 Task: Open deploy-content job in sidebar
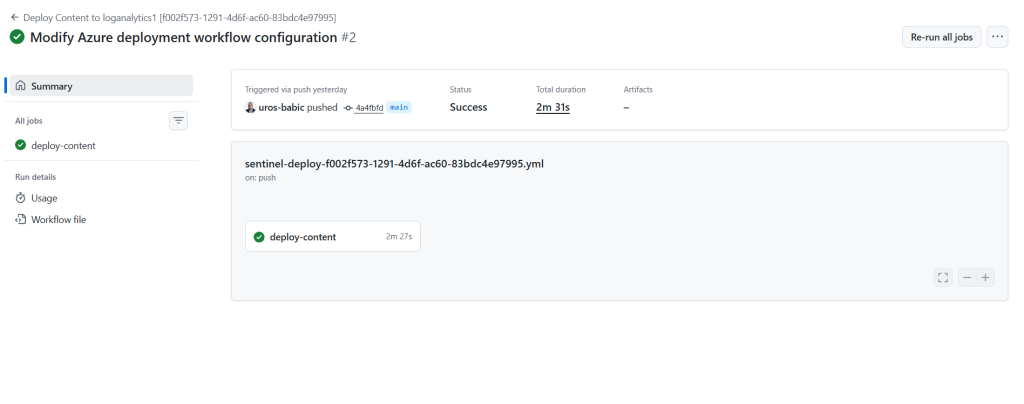[63, 145]
